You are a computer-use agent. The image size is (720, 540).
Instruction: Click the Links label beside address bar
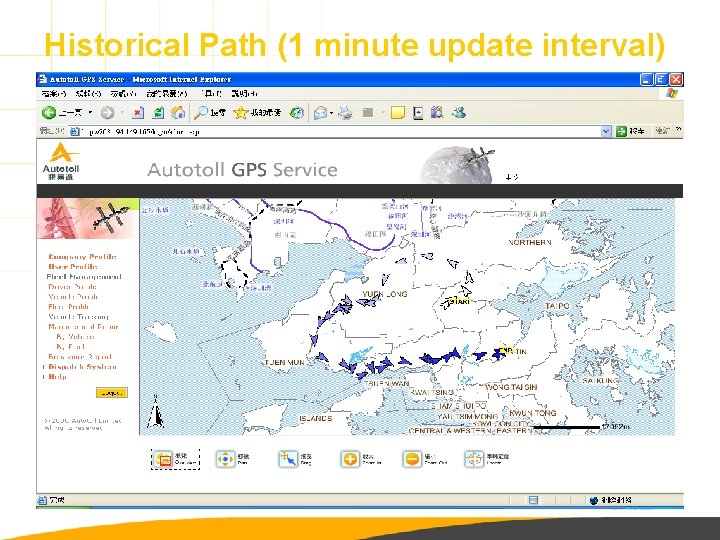pos(663,132)
